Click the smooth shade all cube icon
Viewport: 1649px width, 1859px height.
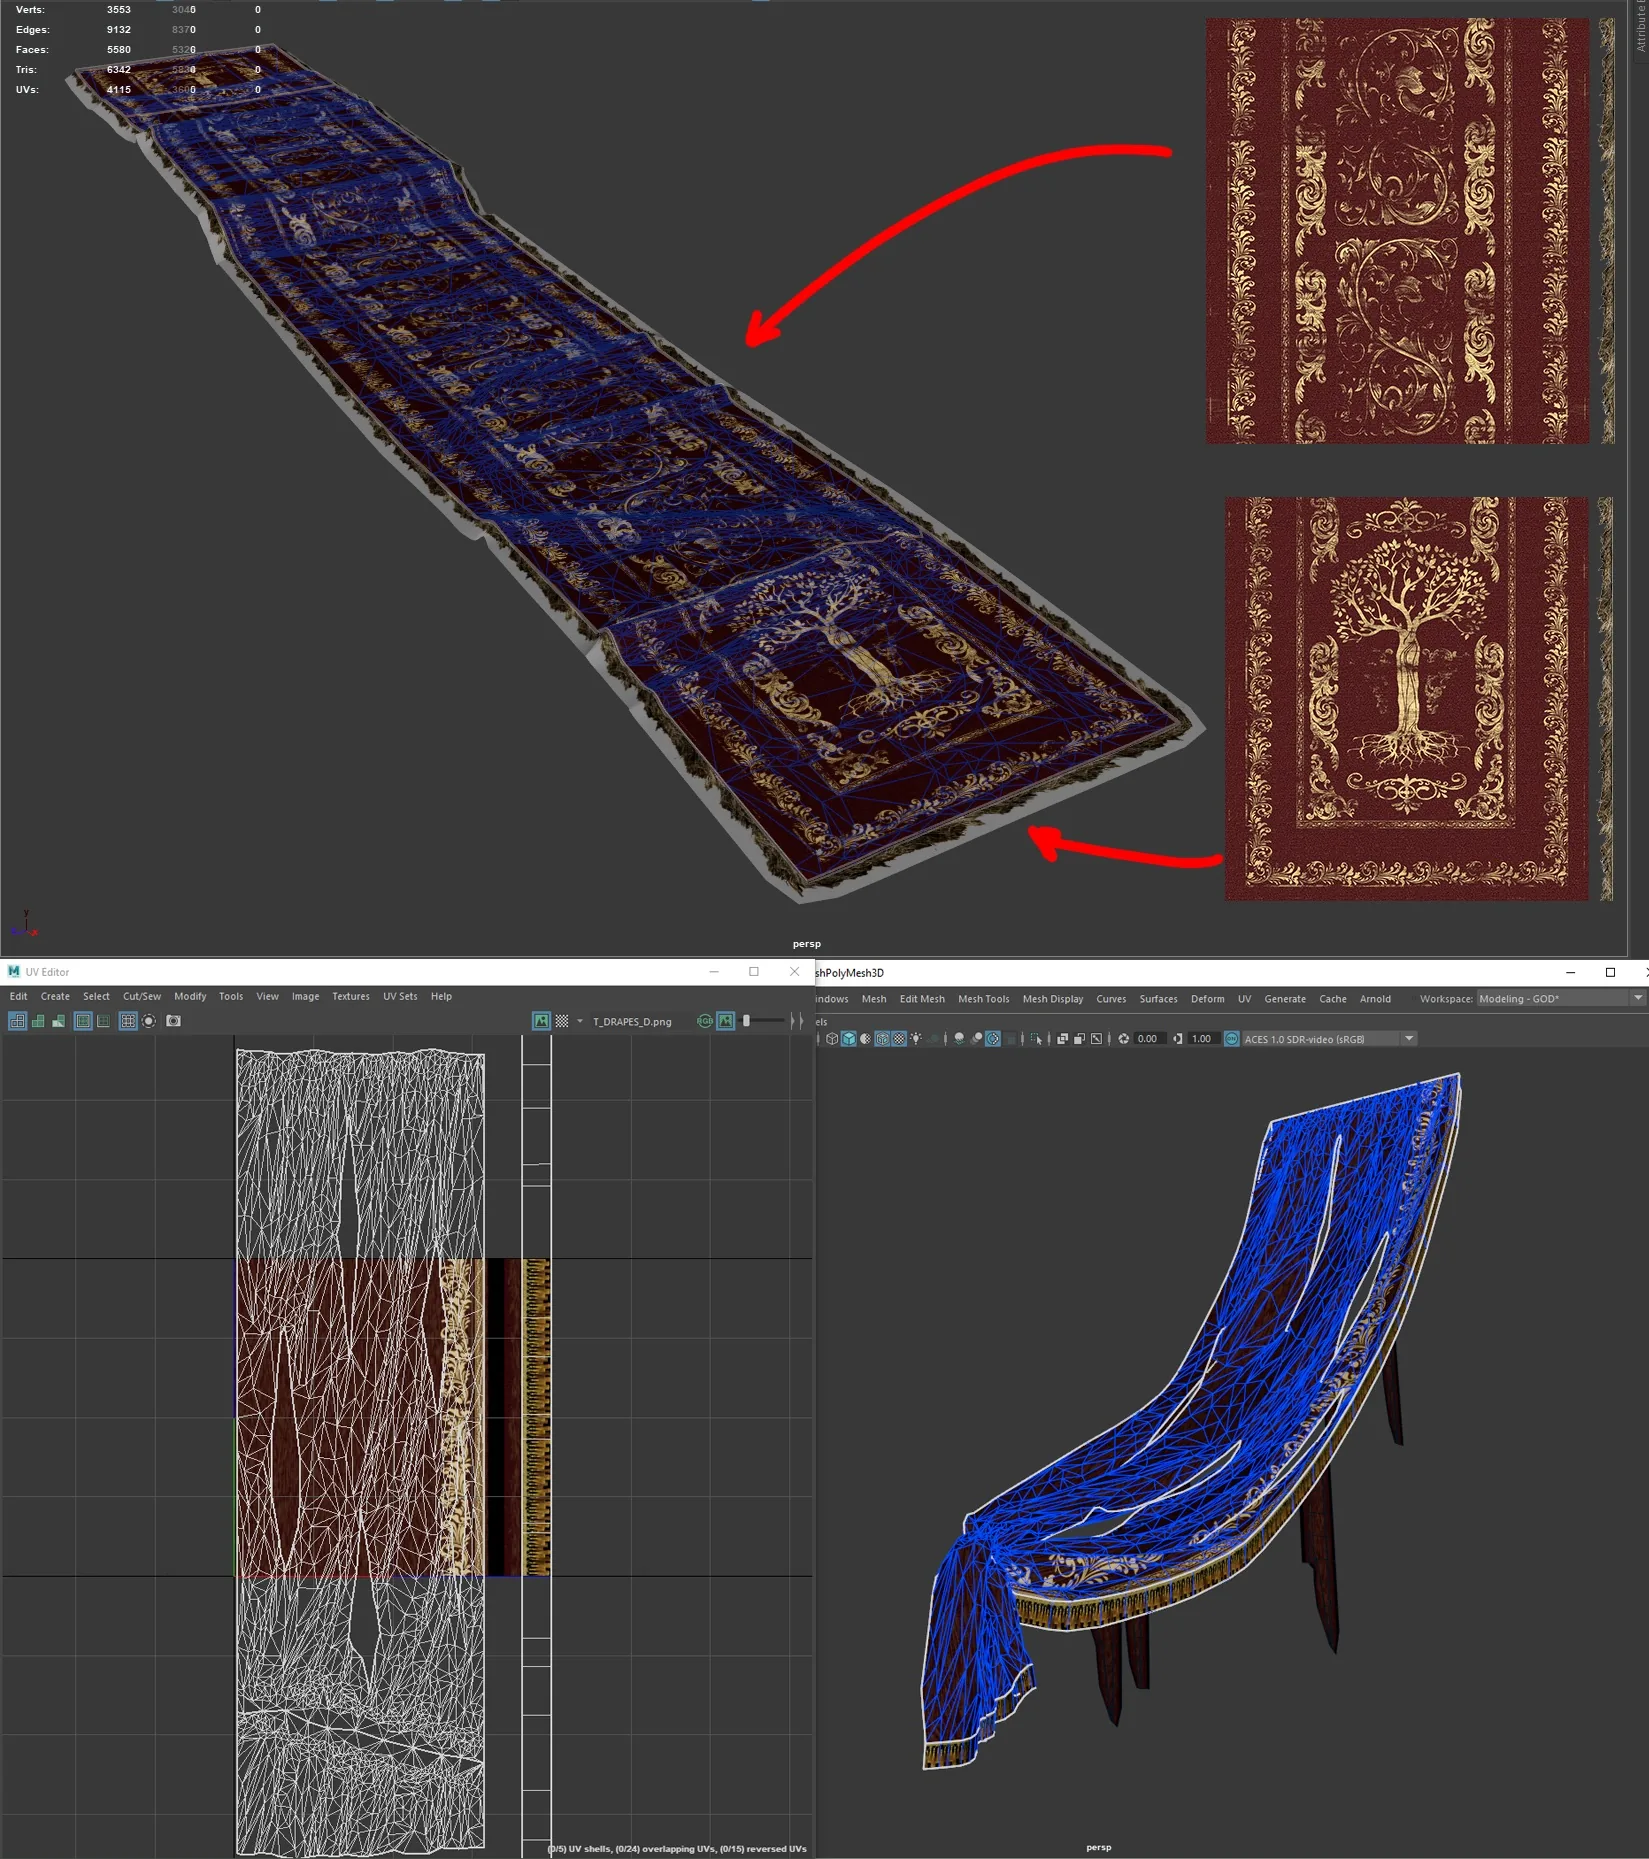849,1039
